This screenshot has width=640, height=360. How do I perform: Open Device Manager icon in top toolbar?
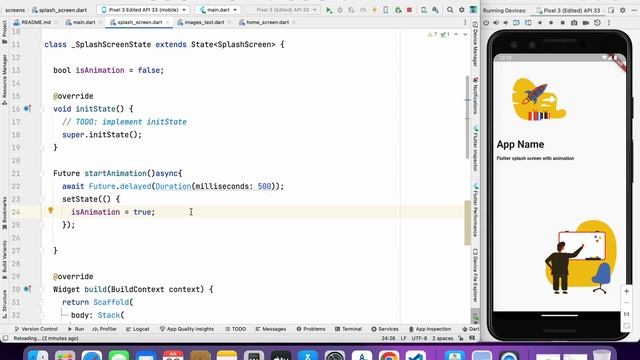coord(424,10)
